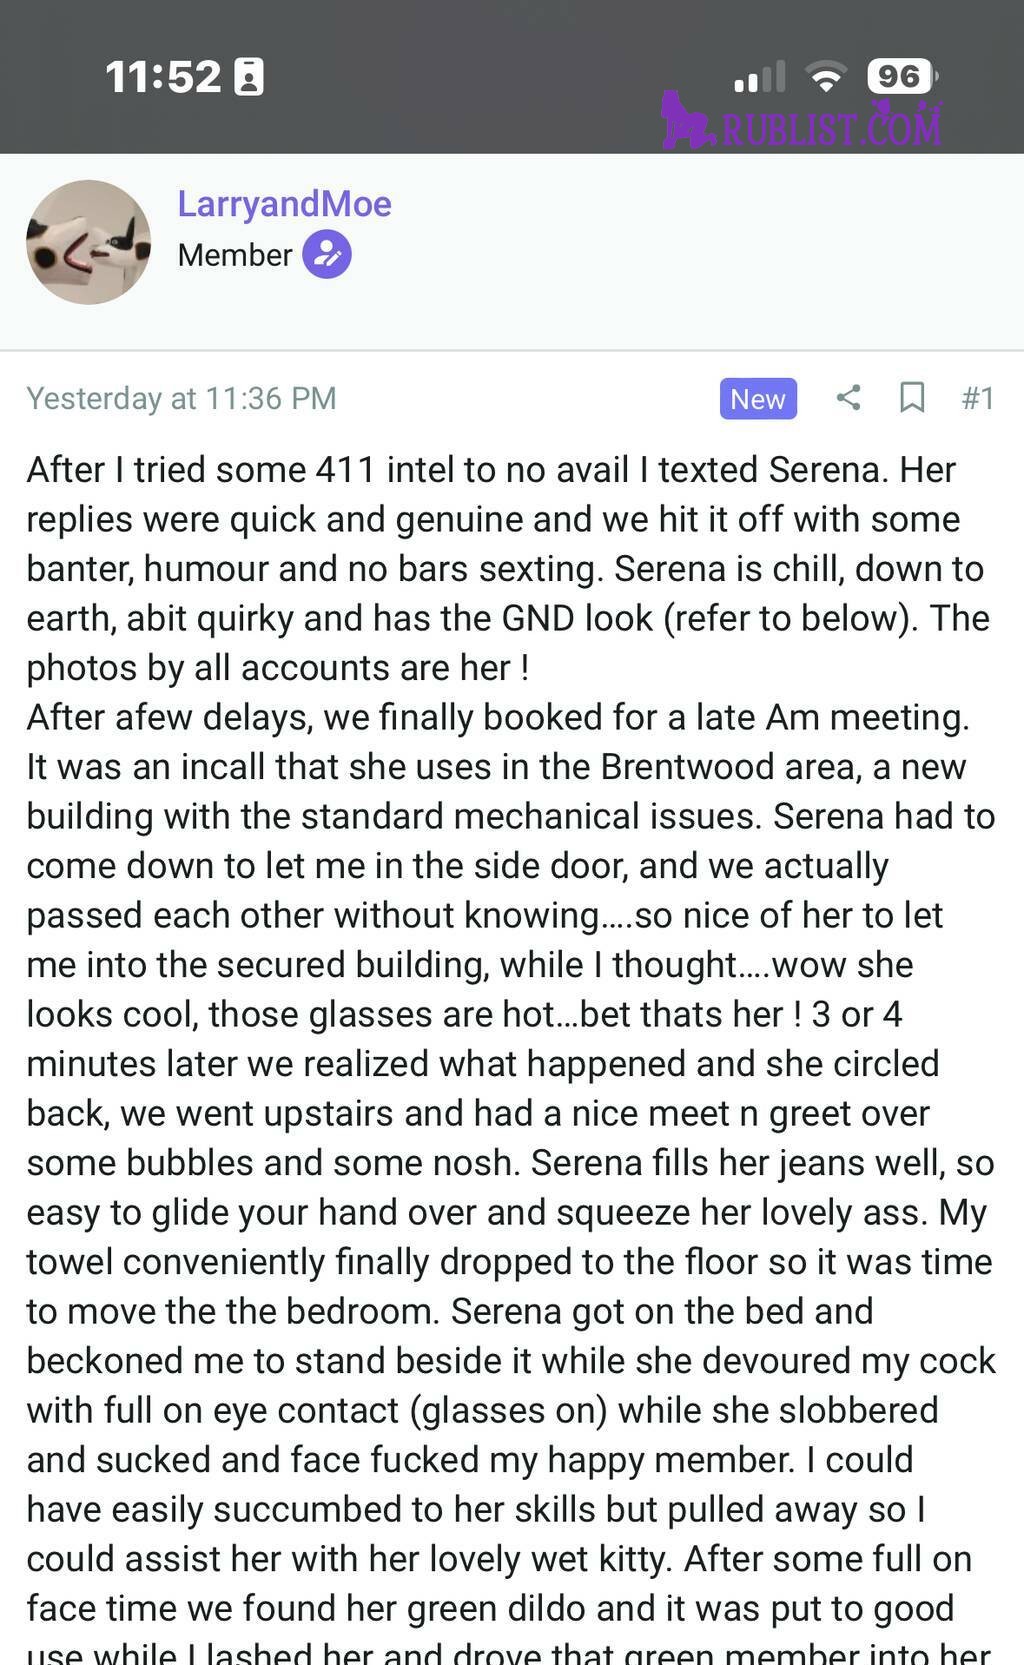This screenshot has width=1024, height=1665.
Task: Select the purple New badge
Action: coord(758,398)
